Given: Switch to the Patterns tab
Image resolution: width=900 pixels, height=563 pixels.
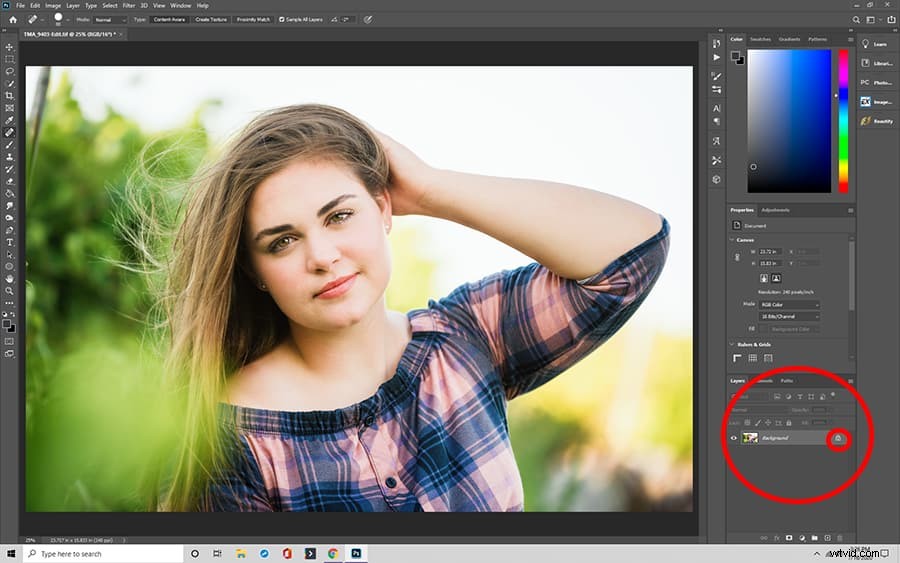Looking at the screenshot, I should coord(817,39).
